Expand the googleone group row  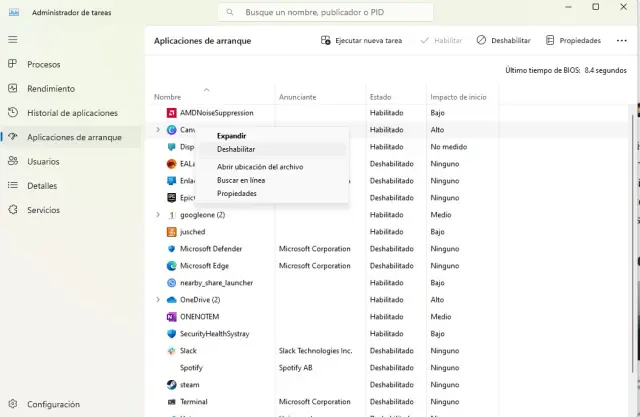[158, 215]
